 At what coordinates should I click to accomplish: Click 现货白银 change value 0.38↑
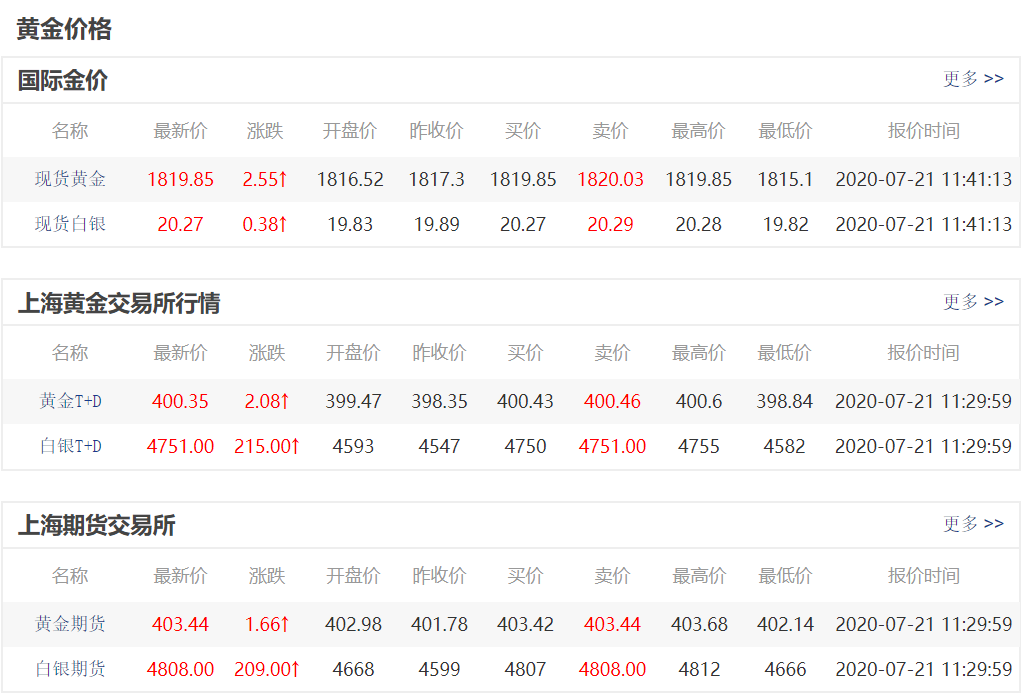[265, 224]
